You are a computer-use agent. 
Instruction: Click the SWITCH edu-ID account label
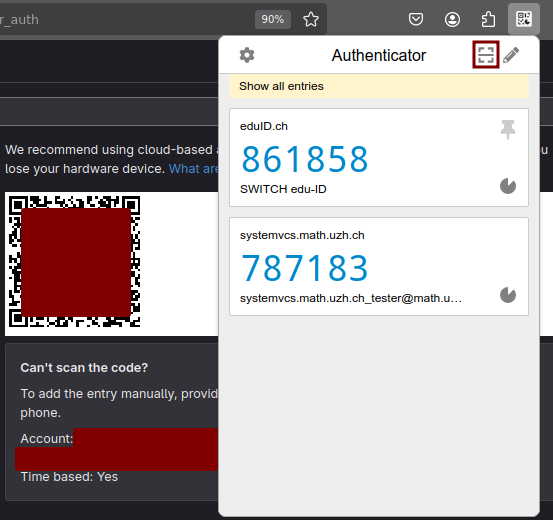pyautogui.click(x=283, y=189)
